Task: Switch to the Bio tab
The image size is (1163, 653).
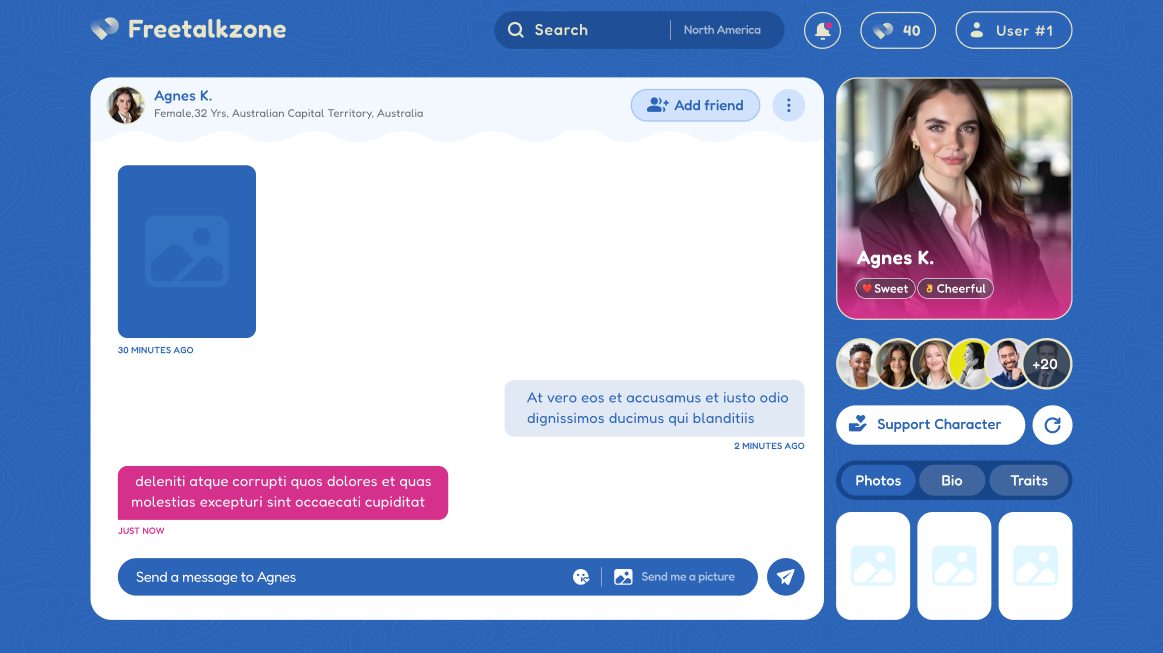Action: click(x=951, y=481)
